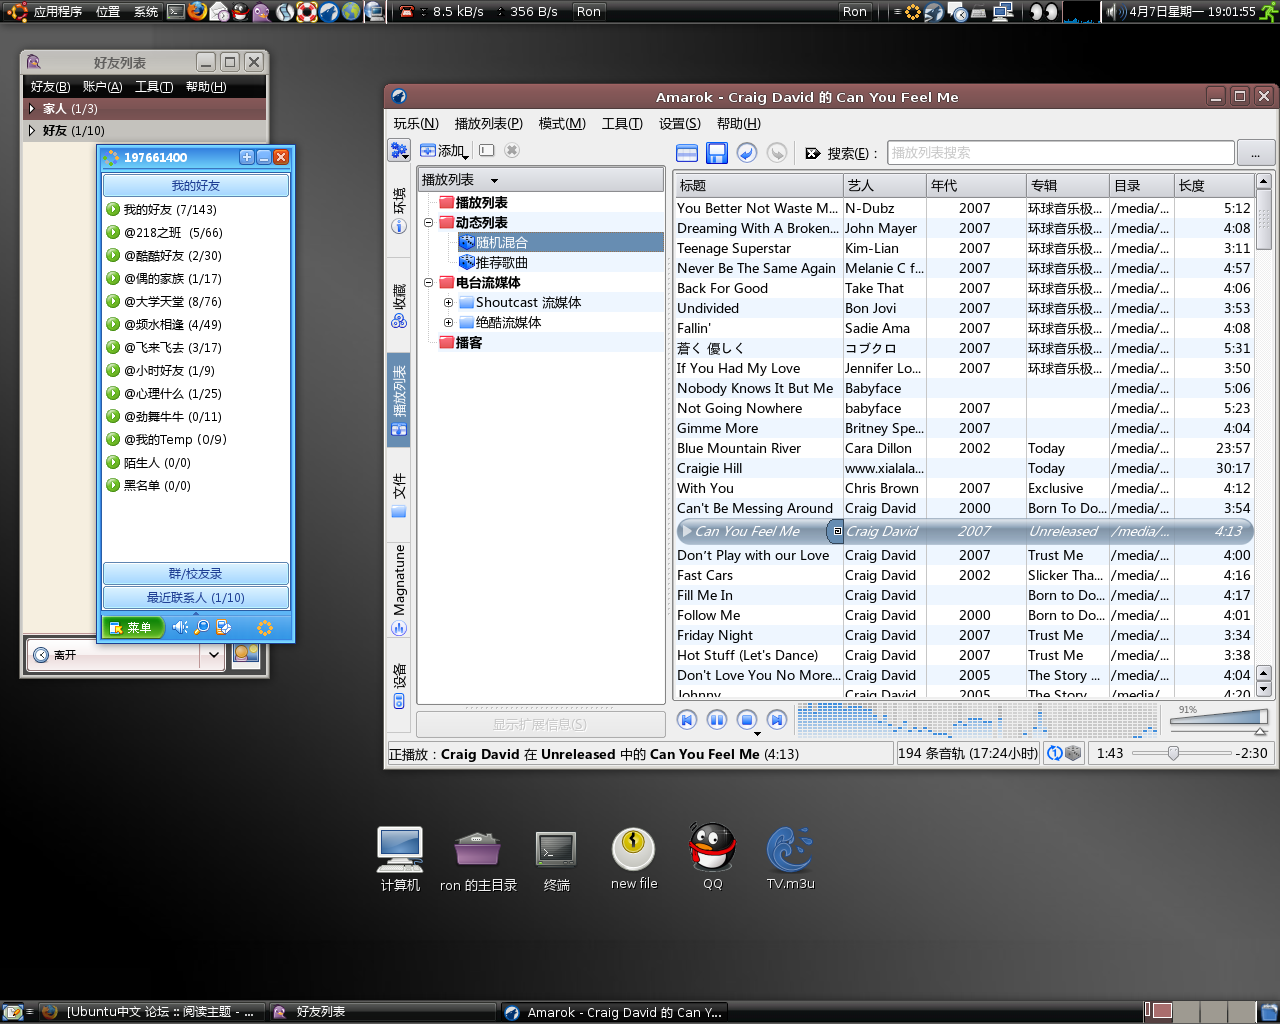Viewport: 1280px width, 1024px height.
Task: Collapse the 电台流媒体 tree node
Action: [428, 282]
